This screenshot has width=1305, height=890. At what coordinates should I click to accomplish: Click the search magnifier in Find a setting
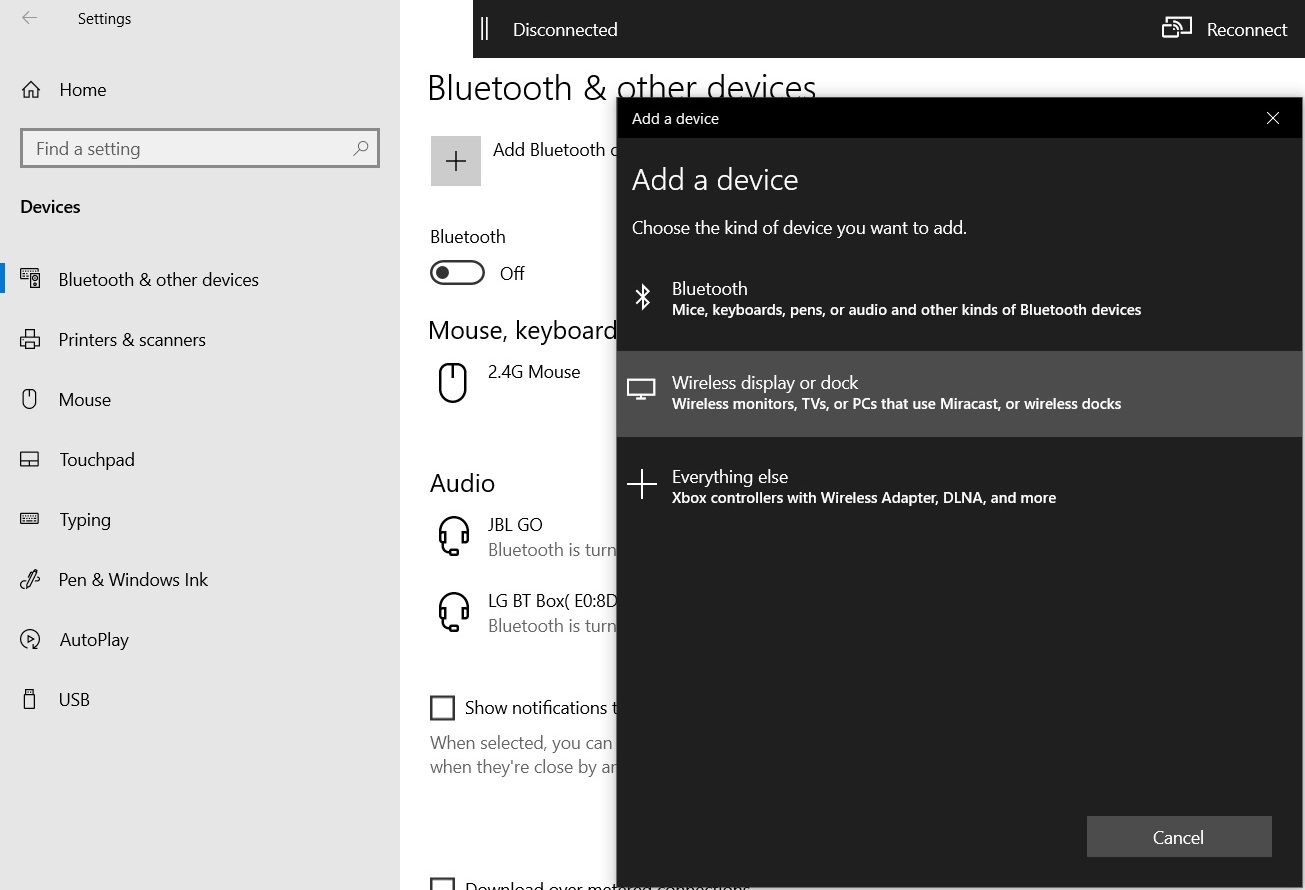pyautogui.click(x=361, y=148)
